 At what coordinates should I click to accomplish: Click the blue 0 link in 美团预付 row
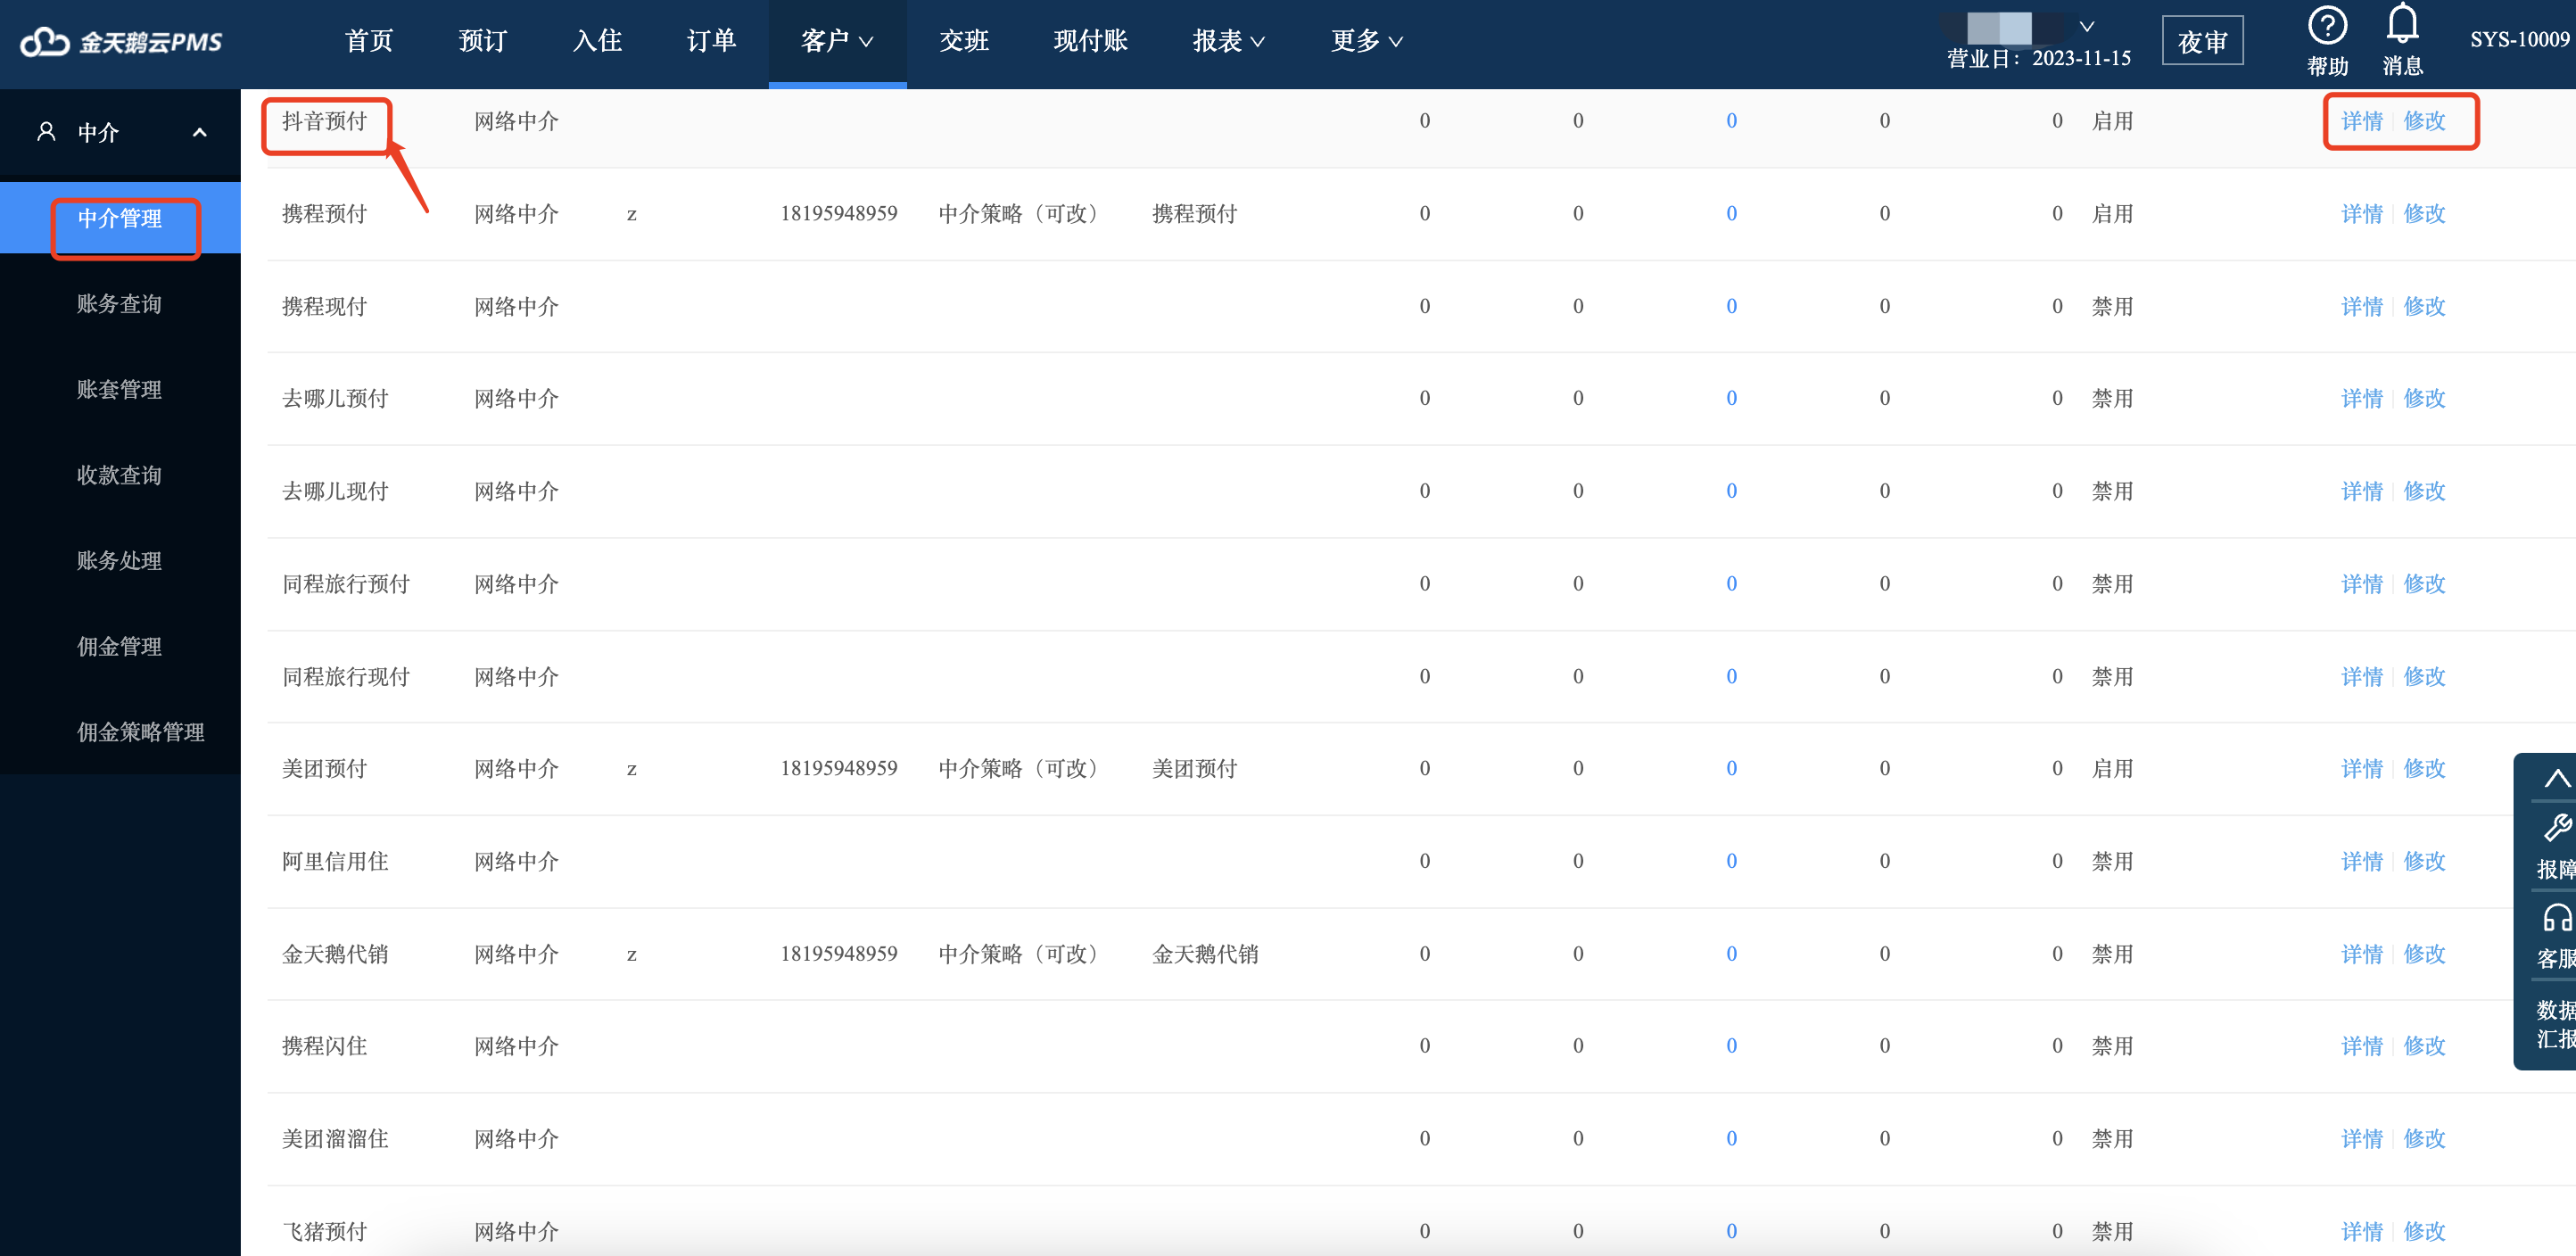pyautogui.click(x=1731, y=769)
